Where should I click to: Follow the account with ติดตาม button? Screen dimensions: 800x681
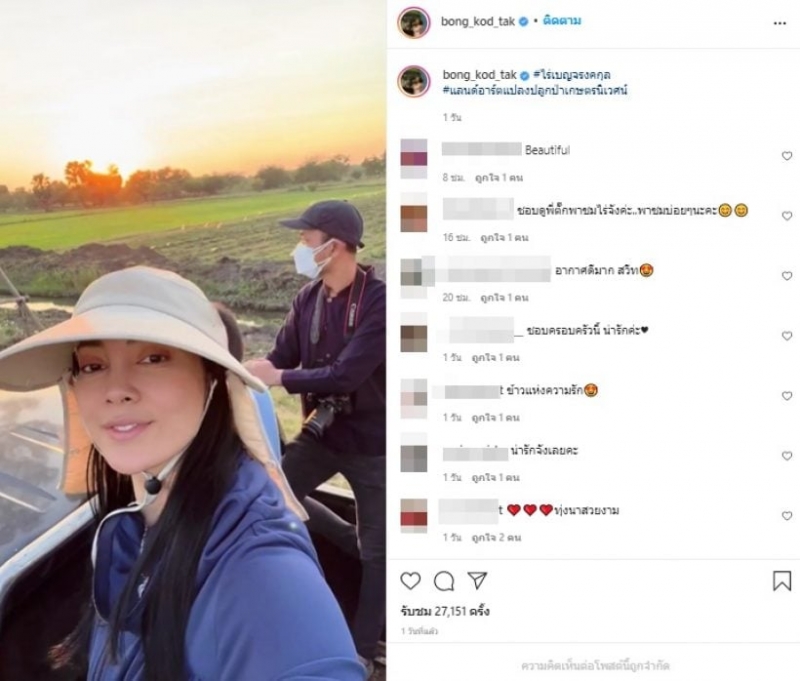[x=562, y=21]
